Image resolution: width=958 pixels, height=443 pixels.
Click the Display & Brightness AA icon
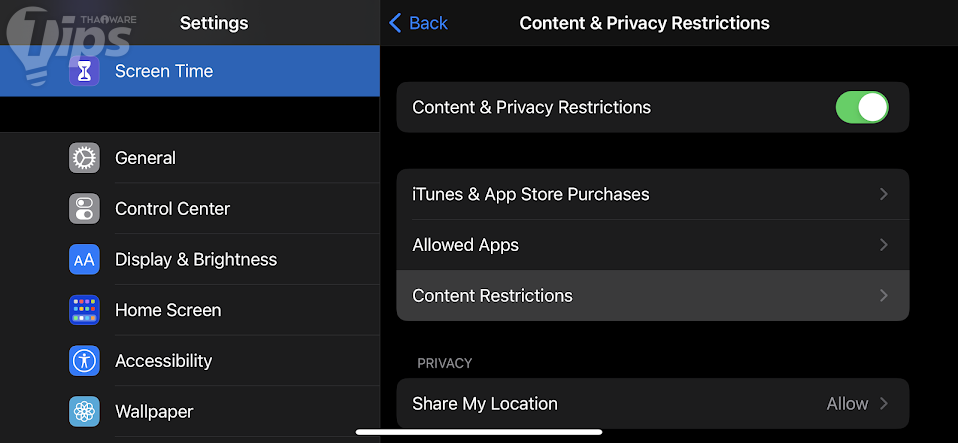coord(84,260)
